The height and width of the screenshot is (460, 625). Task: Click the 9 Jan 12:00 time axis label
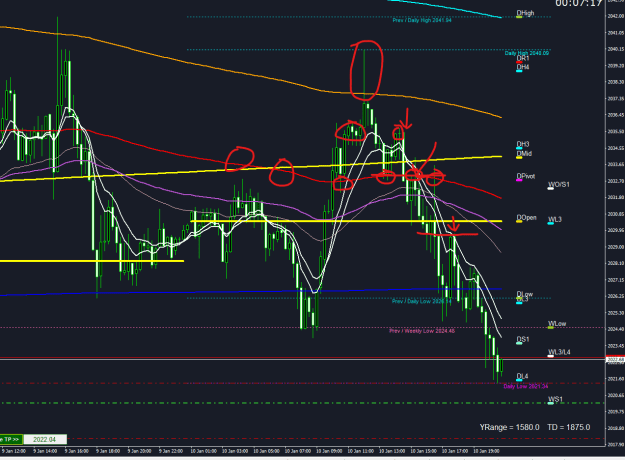pos(14,451)
